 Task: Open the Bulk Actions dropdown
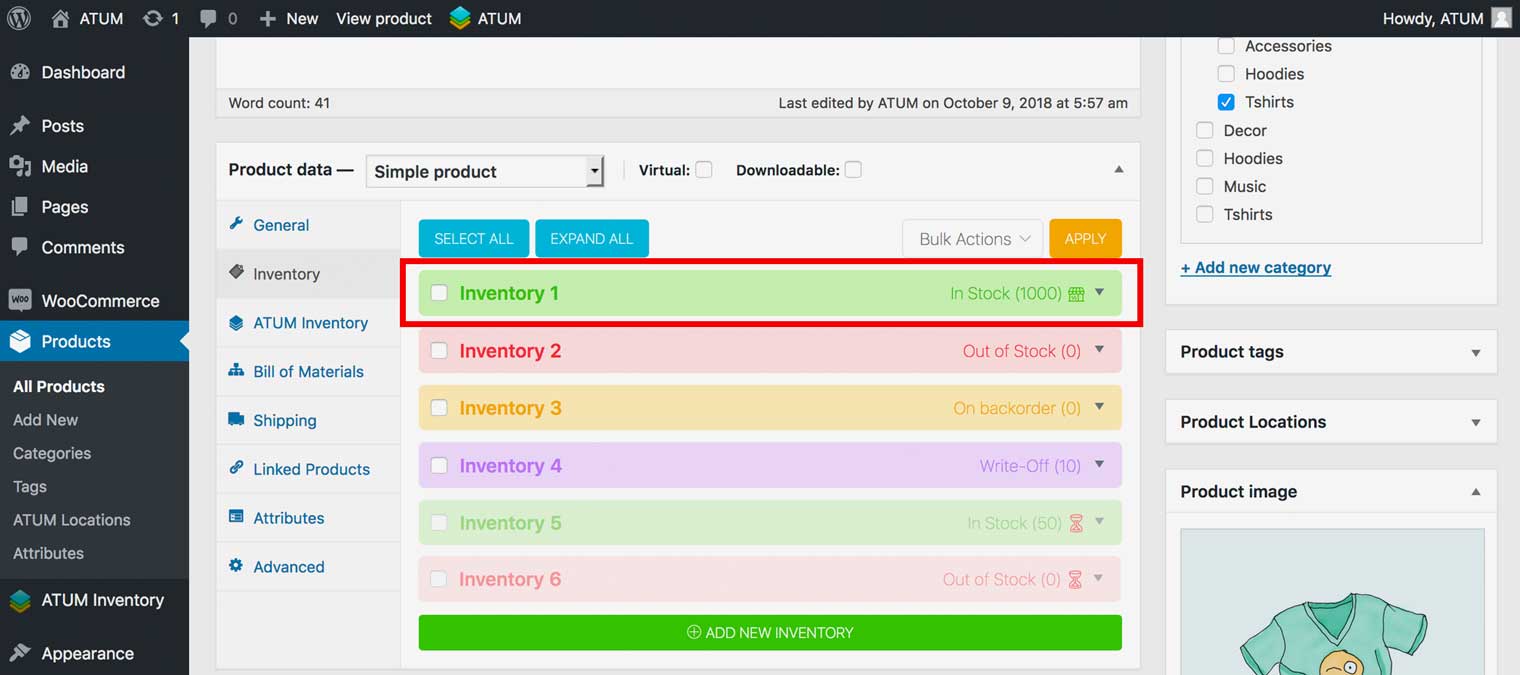coord(973,239)
